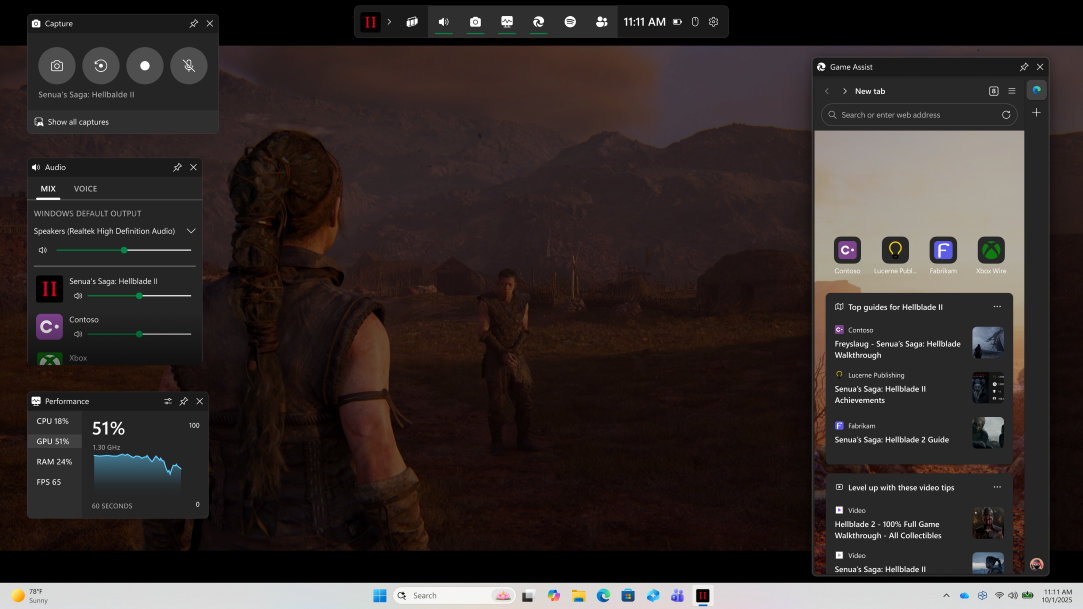This screenshot has width=1083, height=609.
Task: Click Show all captures
Action: coord(78,122)
